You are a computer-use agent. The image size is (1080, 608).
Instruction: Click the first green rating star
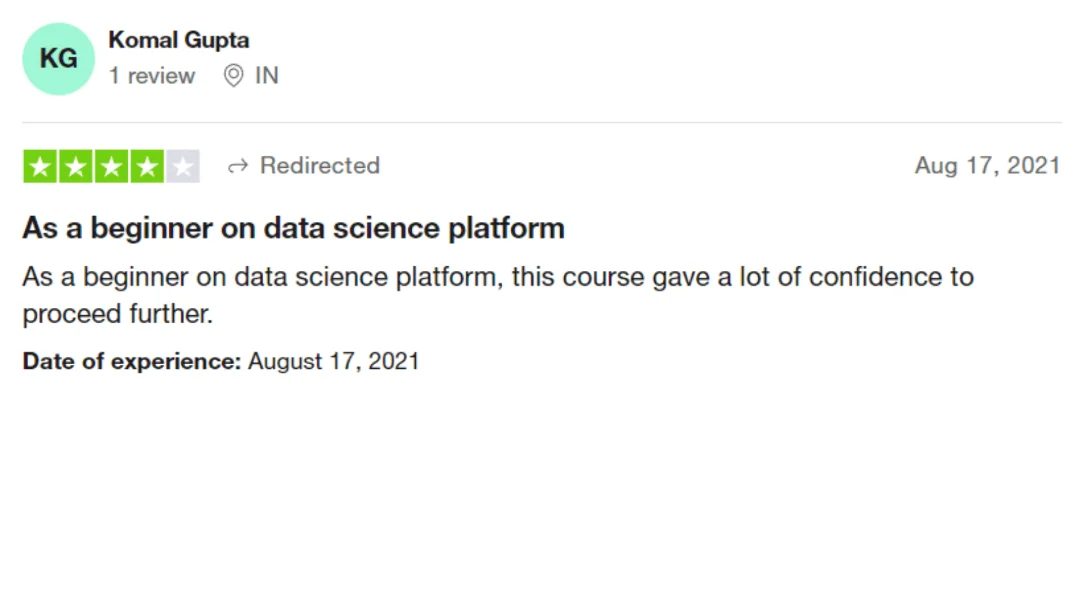(x=40, y=166)
